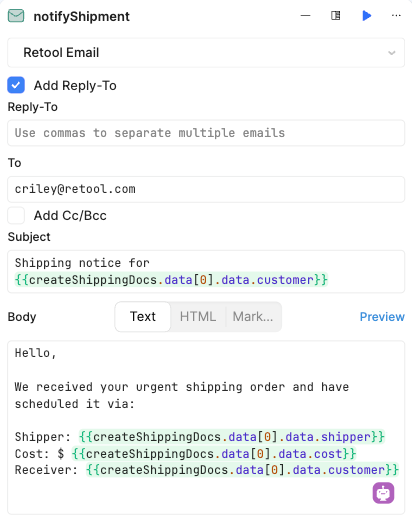
Task: Open the purple AI assistant robot icon
Action: [383, 493]
